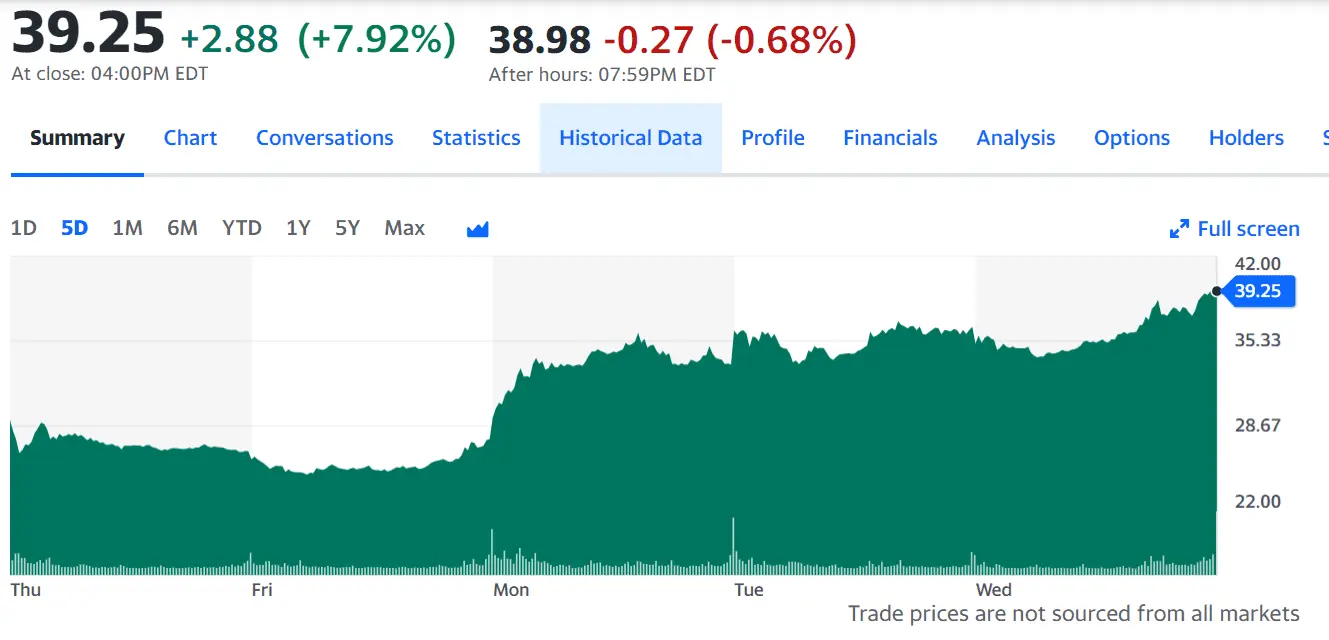
Task: Click the Full screen expand arrows icon
Action: 1179,229
